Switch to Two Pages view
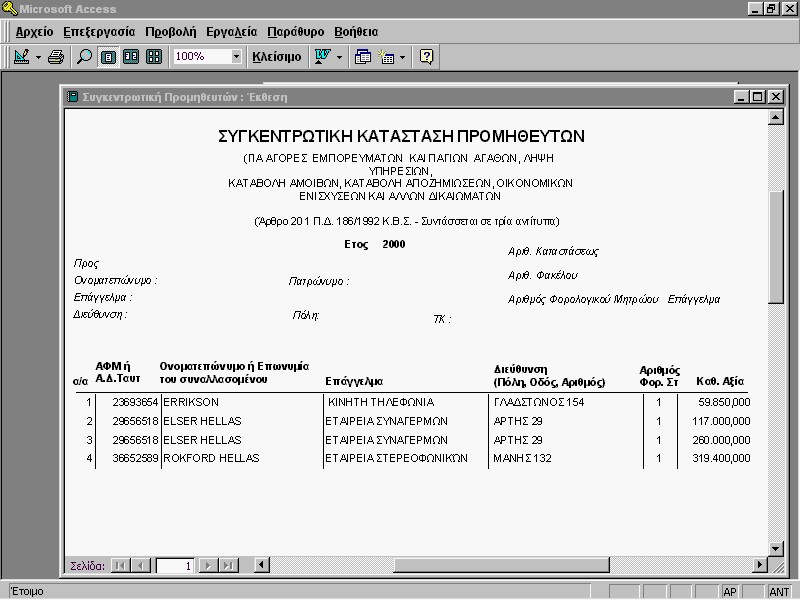The width and height of the screenshot is (800, 600). (x=131, y=56)
